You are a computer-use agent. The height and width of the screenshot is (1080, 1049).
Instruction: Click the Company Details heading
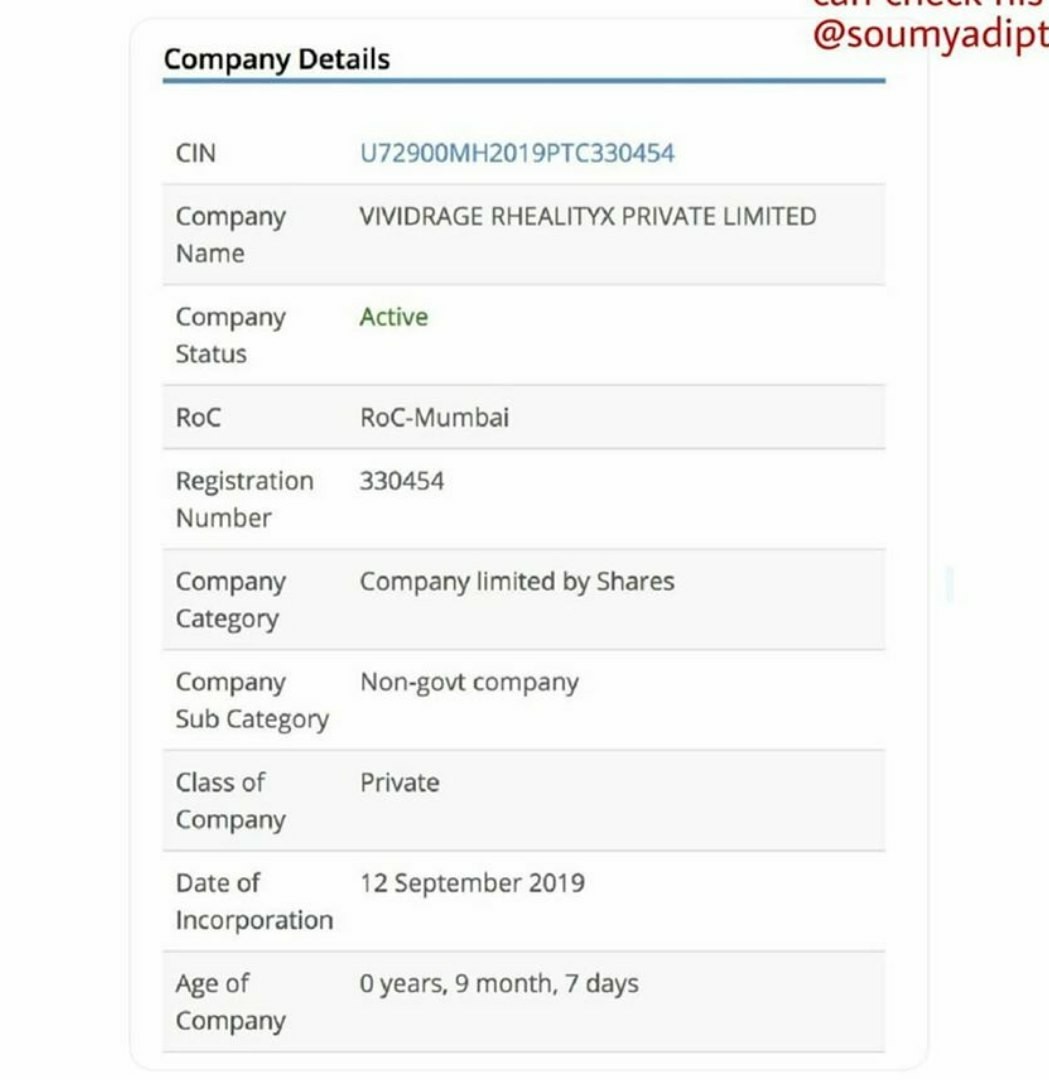tap(277, 59)
